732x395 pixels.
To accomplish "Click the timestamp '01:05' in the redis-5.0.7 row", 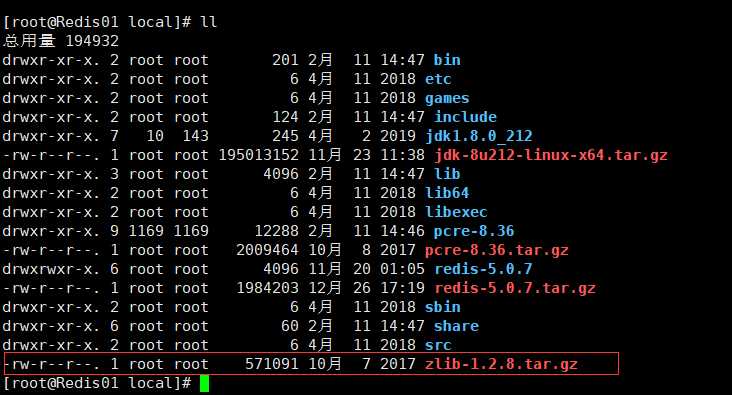I will pyautogui.click(x=402, y=269).
